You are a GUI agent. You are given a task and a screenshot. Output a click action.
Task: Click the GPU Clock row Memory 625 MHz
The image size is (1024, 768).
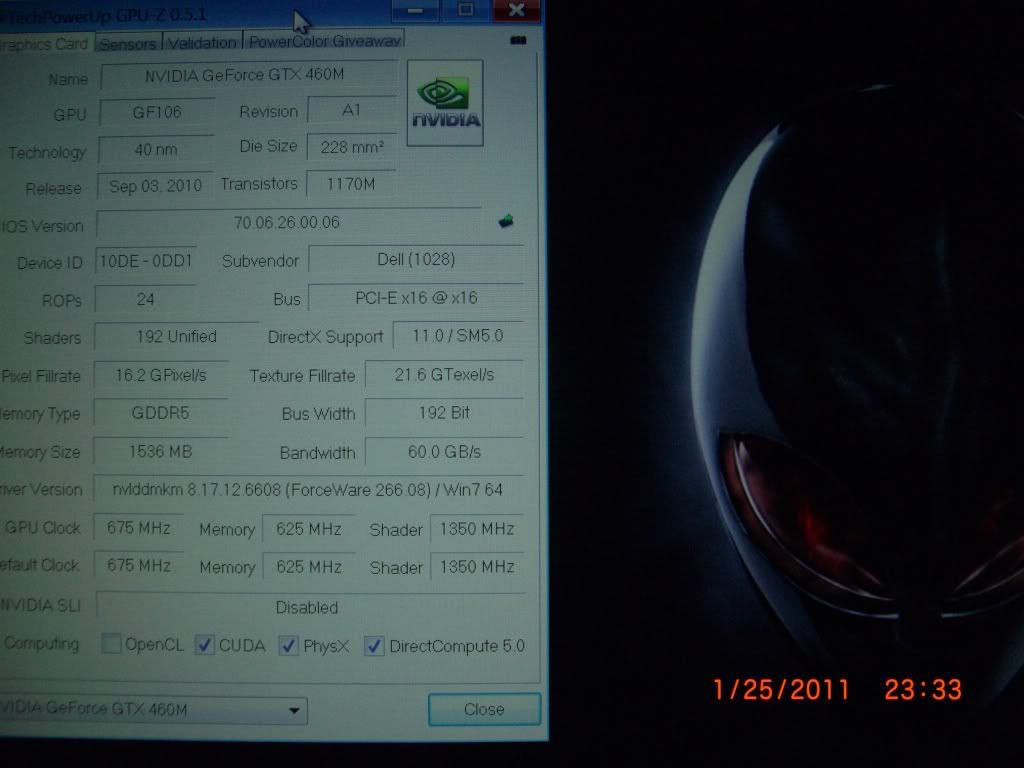coord(308,528)
